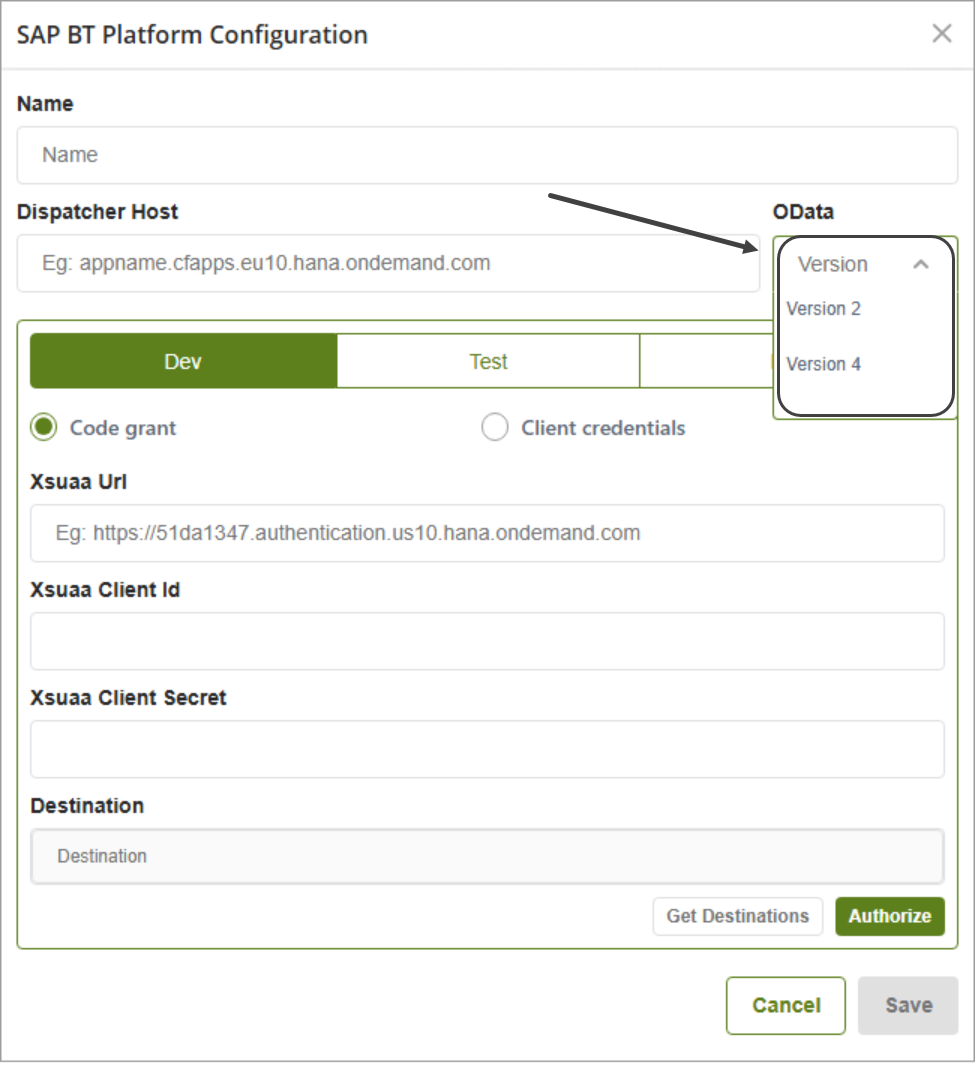Close the SAP BT Platform Configuration dialog
975x1080 pixels.
point(941,34)
